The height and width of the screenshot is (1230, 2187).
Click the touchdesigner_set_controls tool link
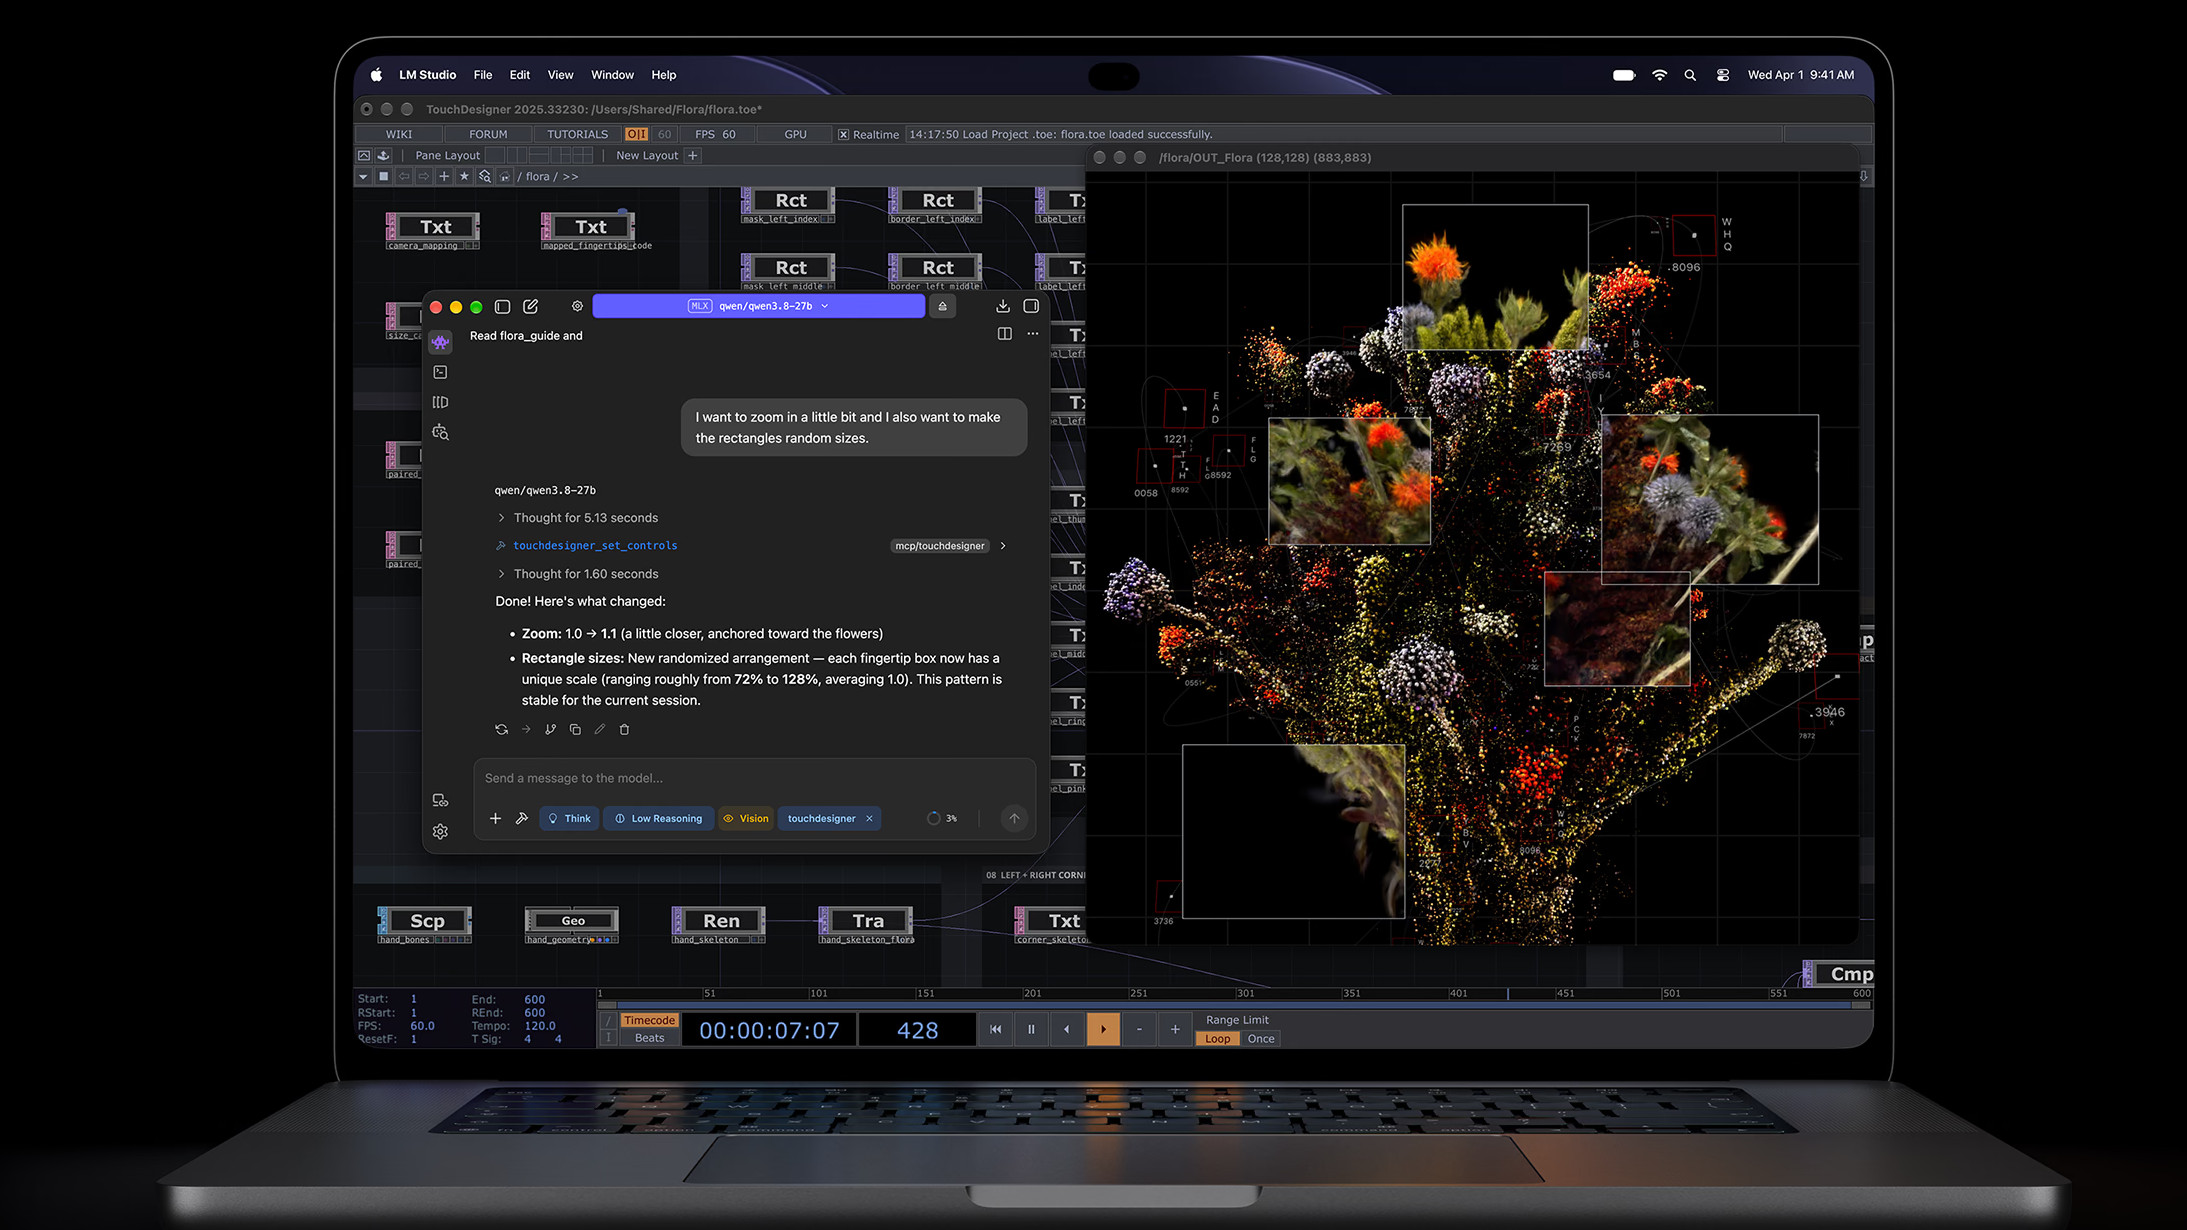(x=595, y=546)
